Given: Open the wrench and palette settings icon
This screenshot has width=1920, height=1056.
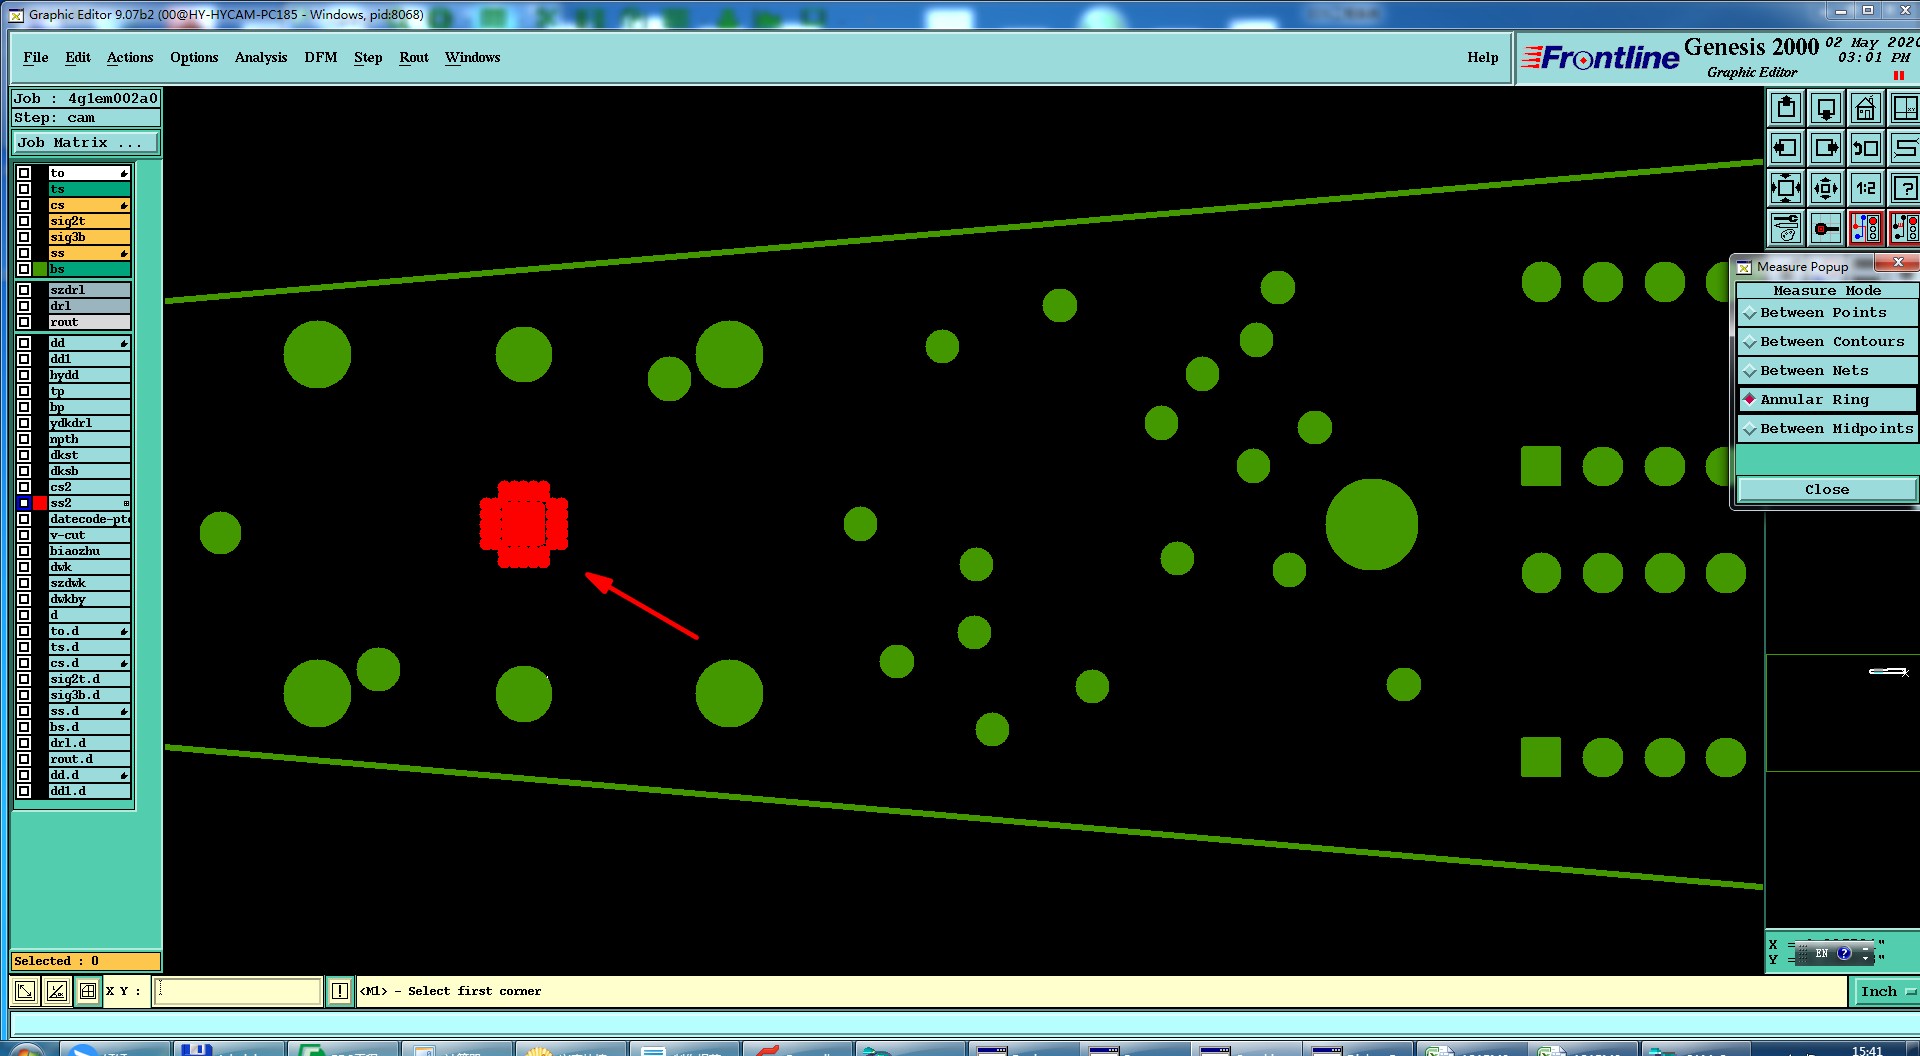Looking at the screenshot, I should click(1786, 228).
